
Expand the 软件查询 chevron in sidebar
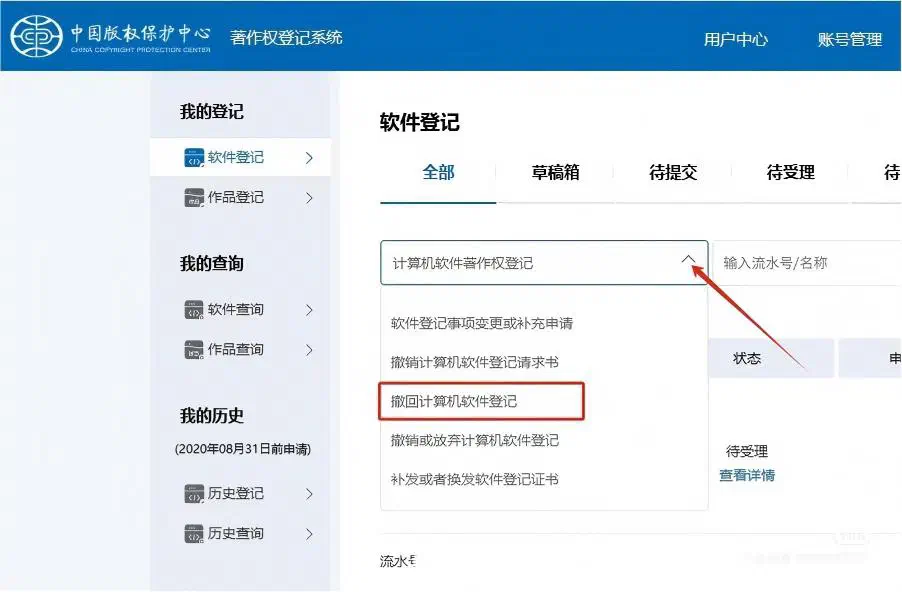pyautogui.click(x=309, y=310)
